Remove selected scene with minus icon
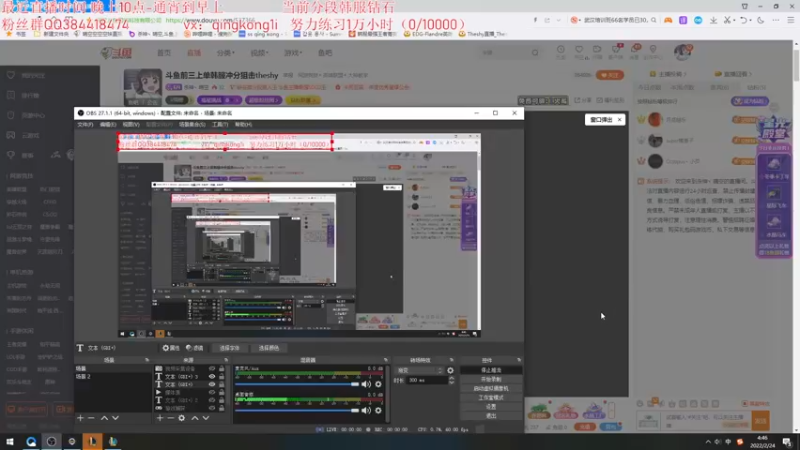 click(91, 418)
